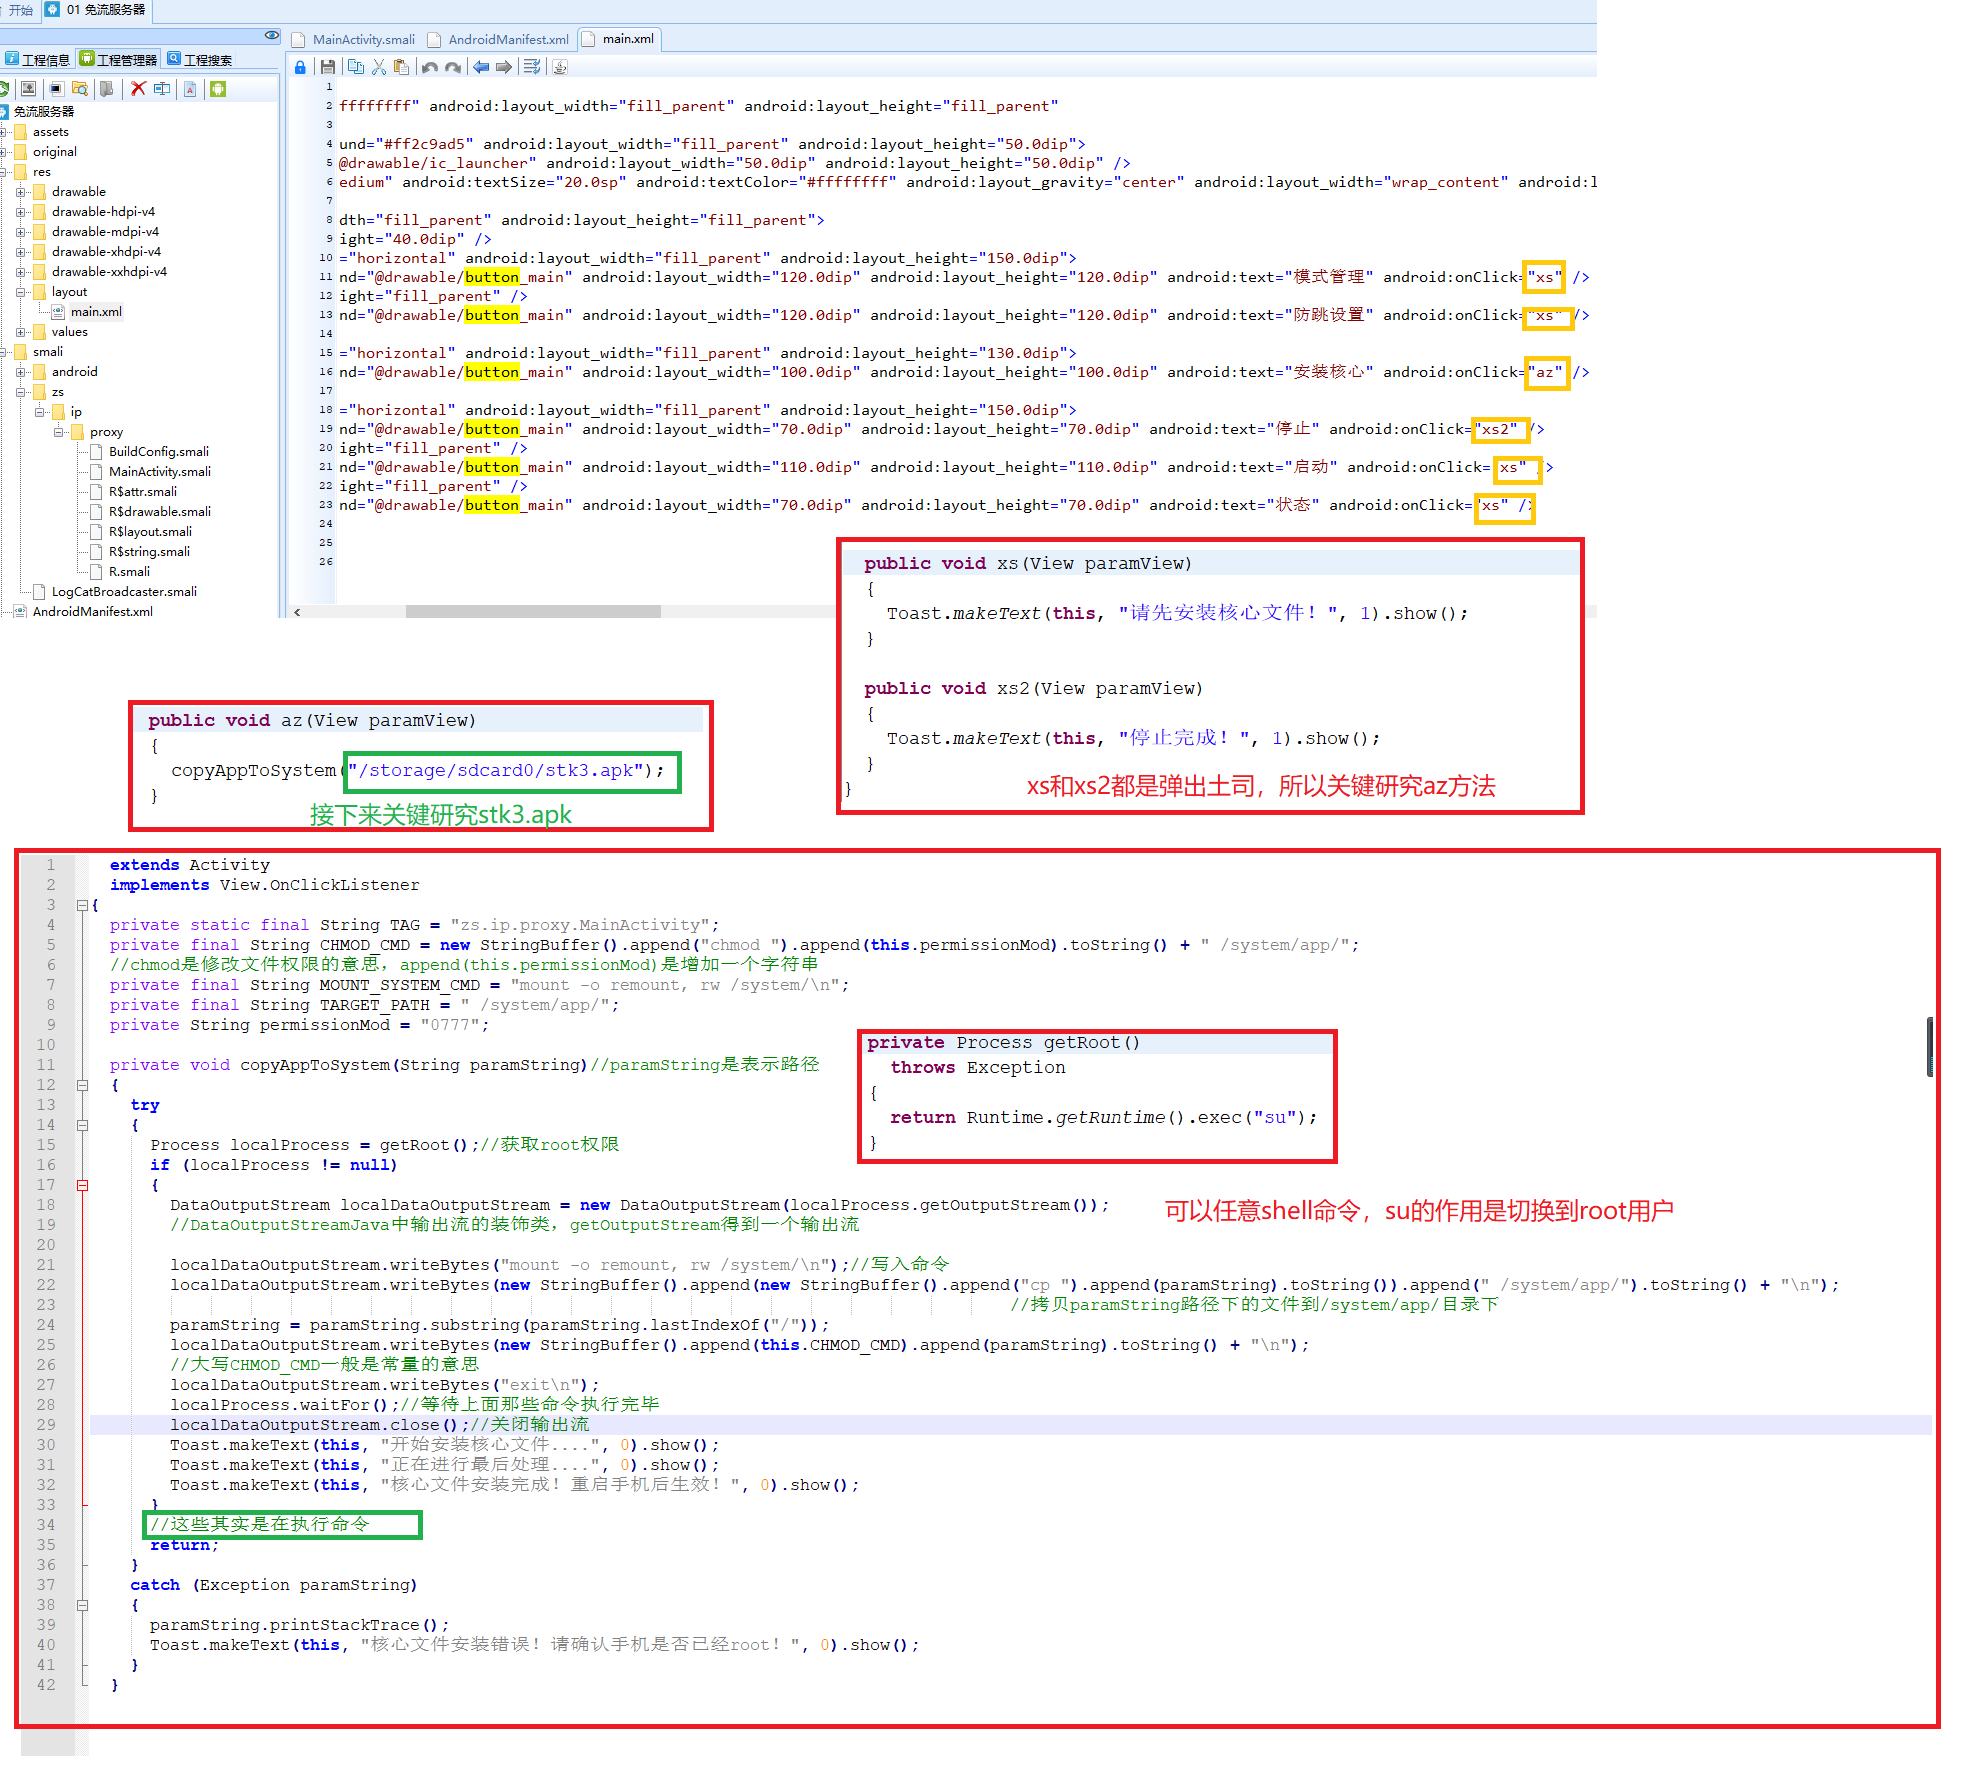Toggle the eye visibility icon in panel header
The height and width of the screenshot is (1765, 1963).
pos(271,36)
